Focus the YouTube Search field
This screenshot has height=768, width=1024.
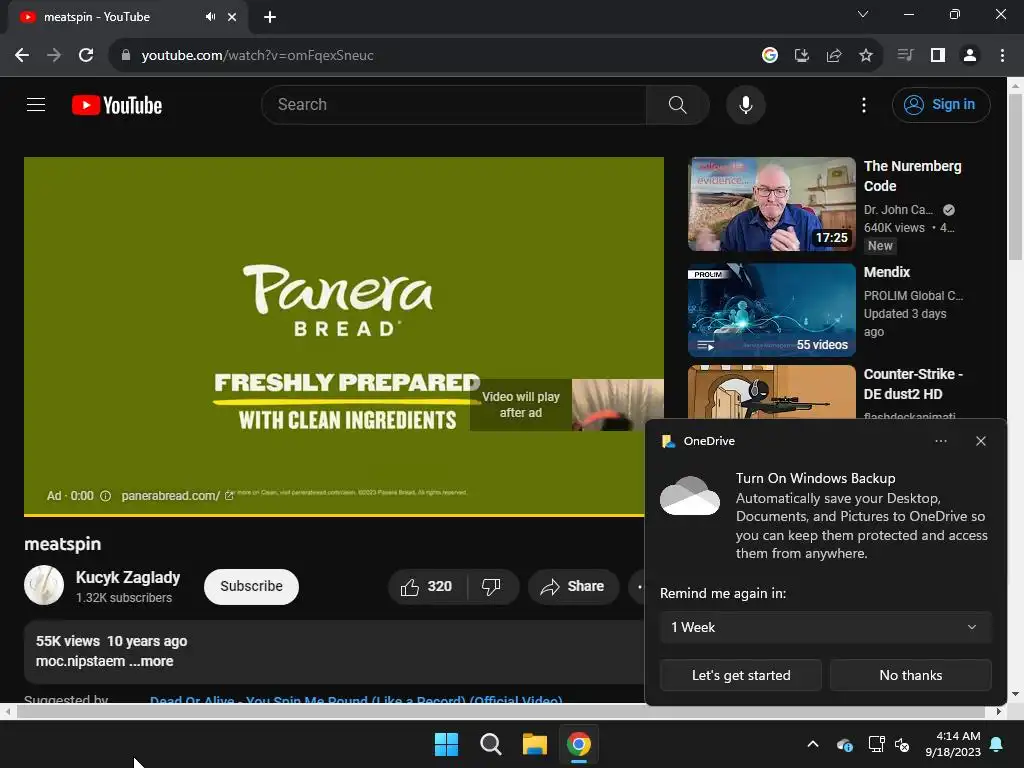[454, 104]
